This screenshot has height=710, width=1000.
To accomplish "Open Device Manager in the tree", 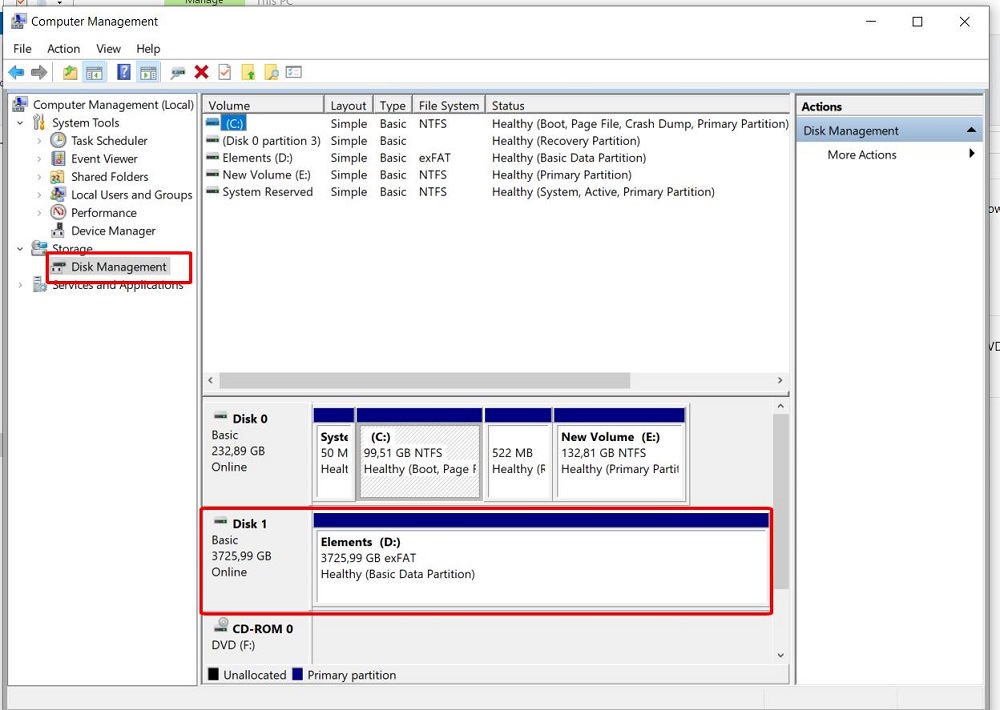I will click(113, 231).
